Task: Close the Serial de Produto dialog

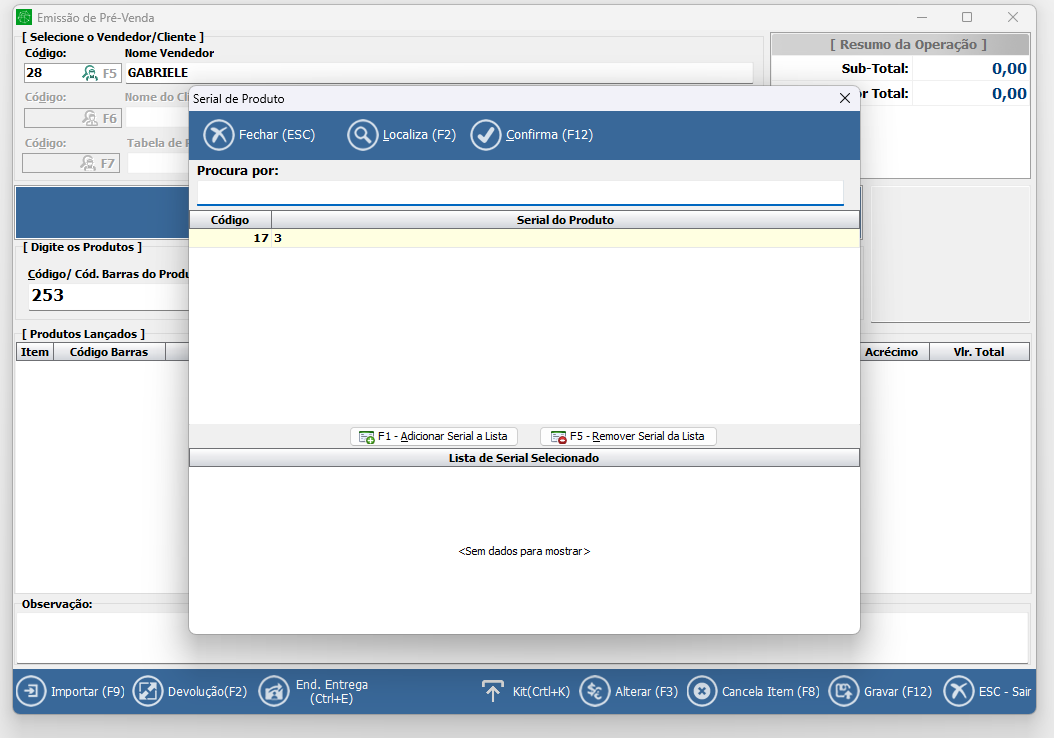Action: 844,98
